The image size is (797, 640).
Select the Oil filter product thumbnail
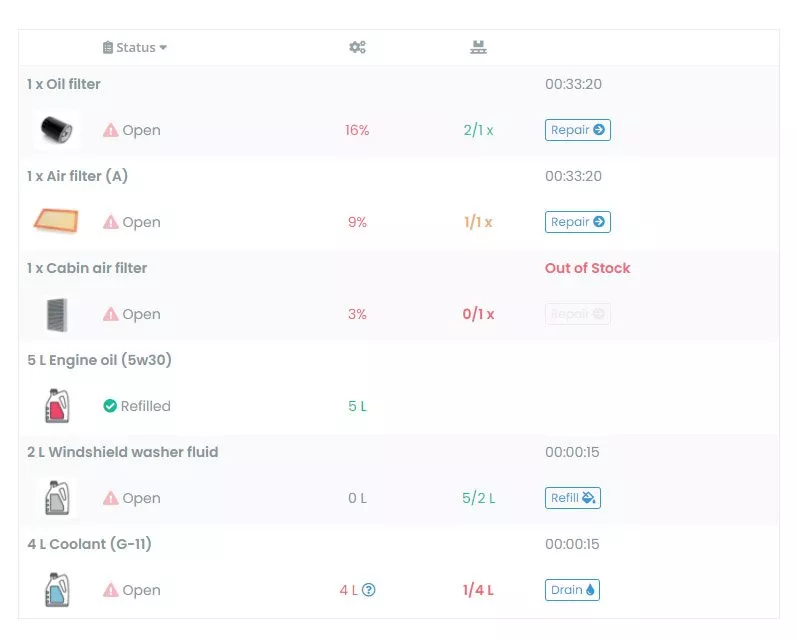(56, 130)
